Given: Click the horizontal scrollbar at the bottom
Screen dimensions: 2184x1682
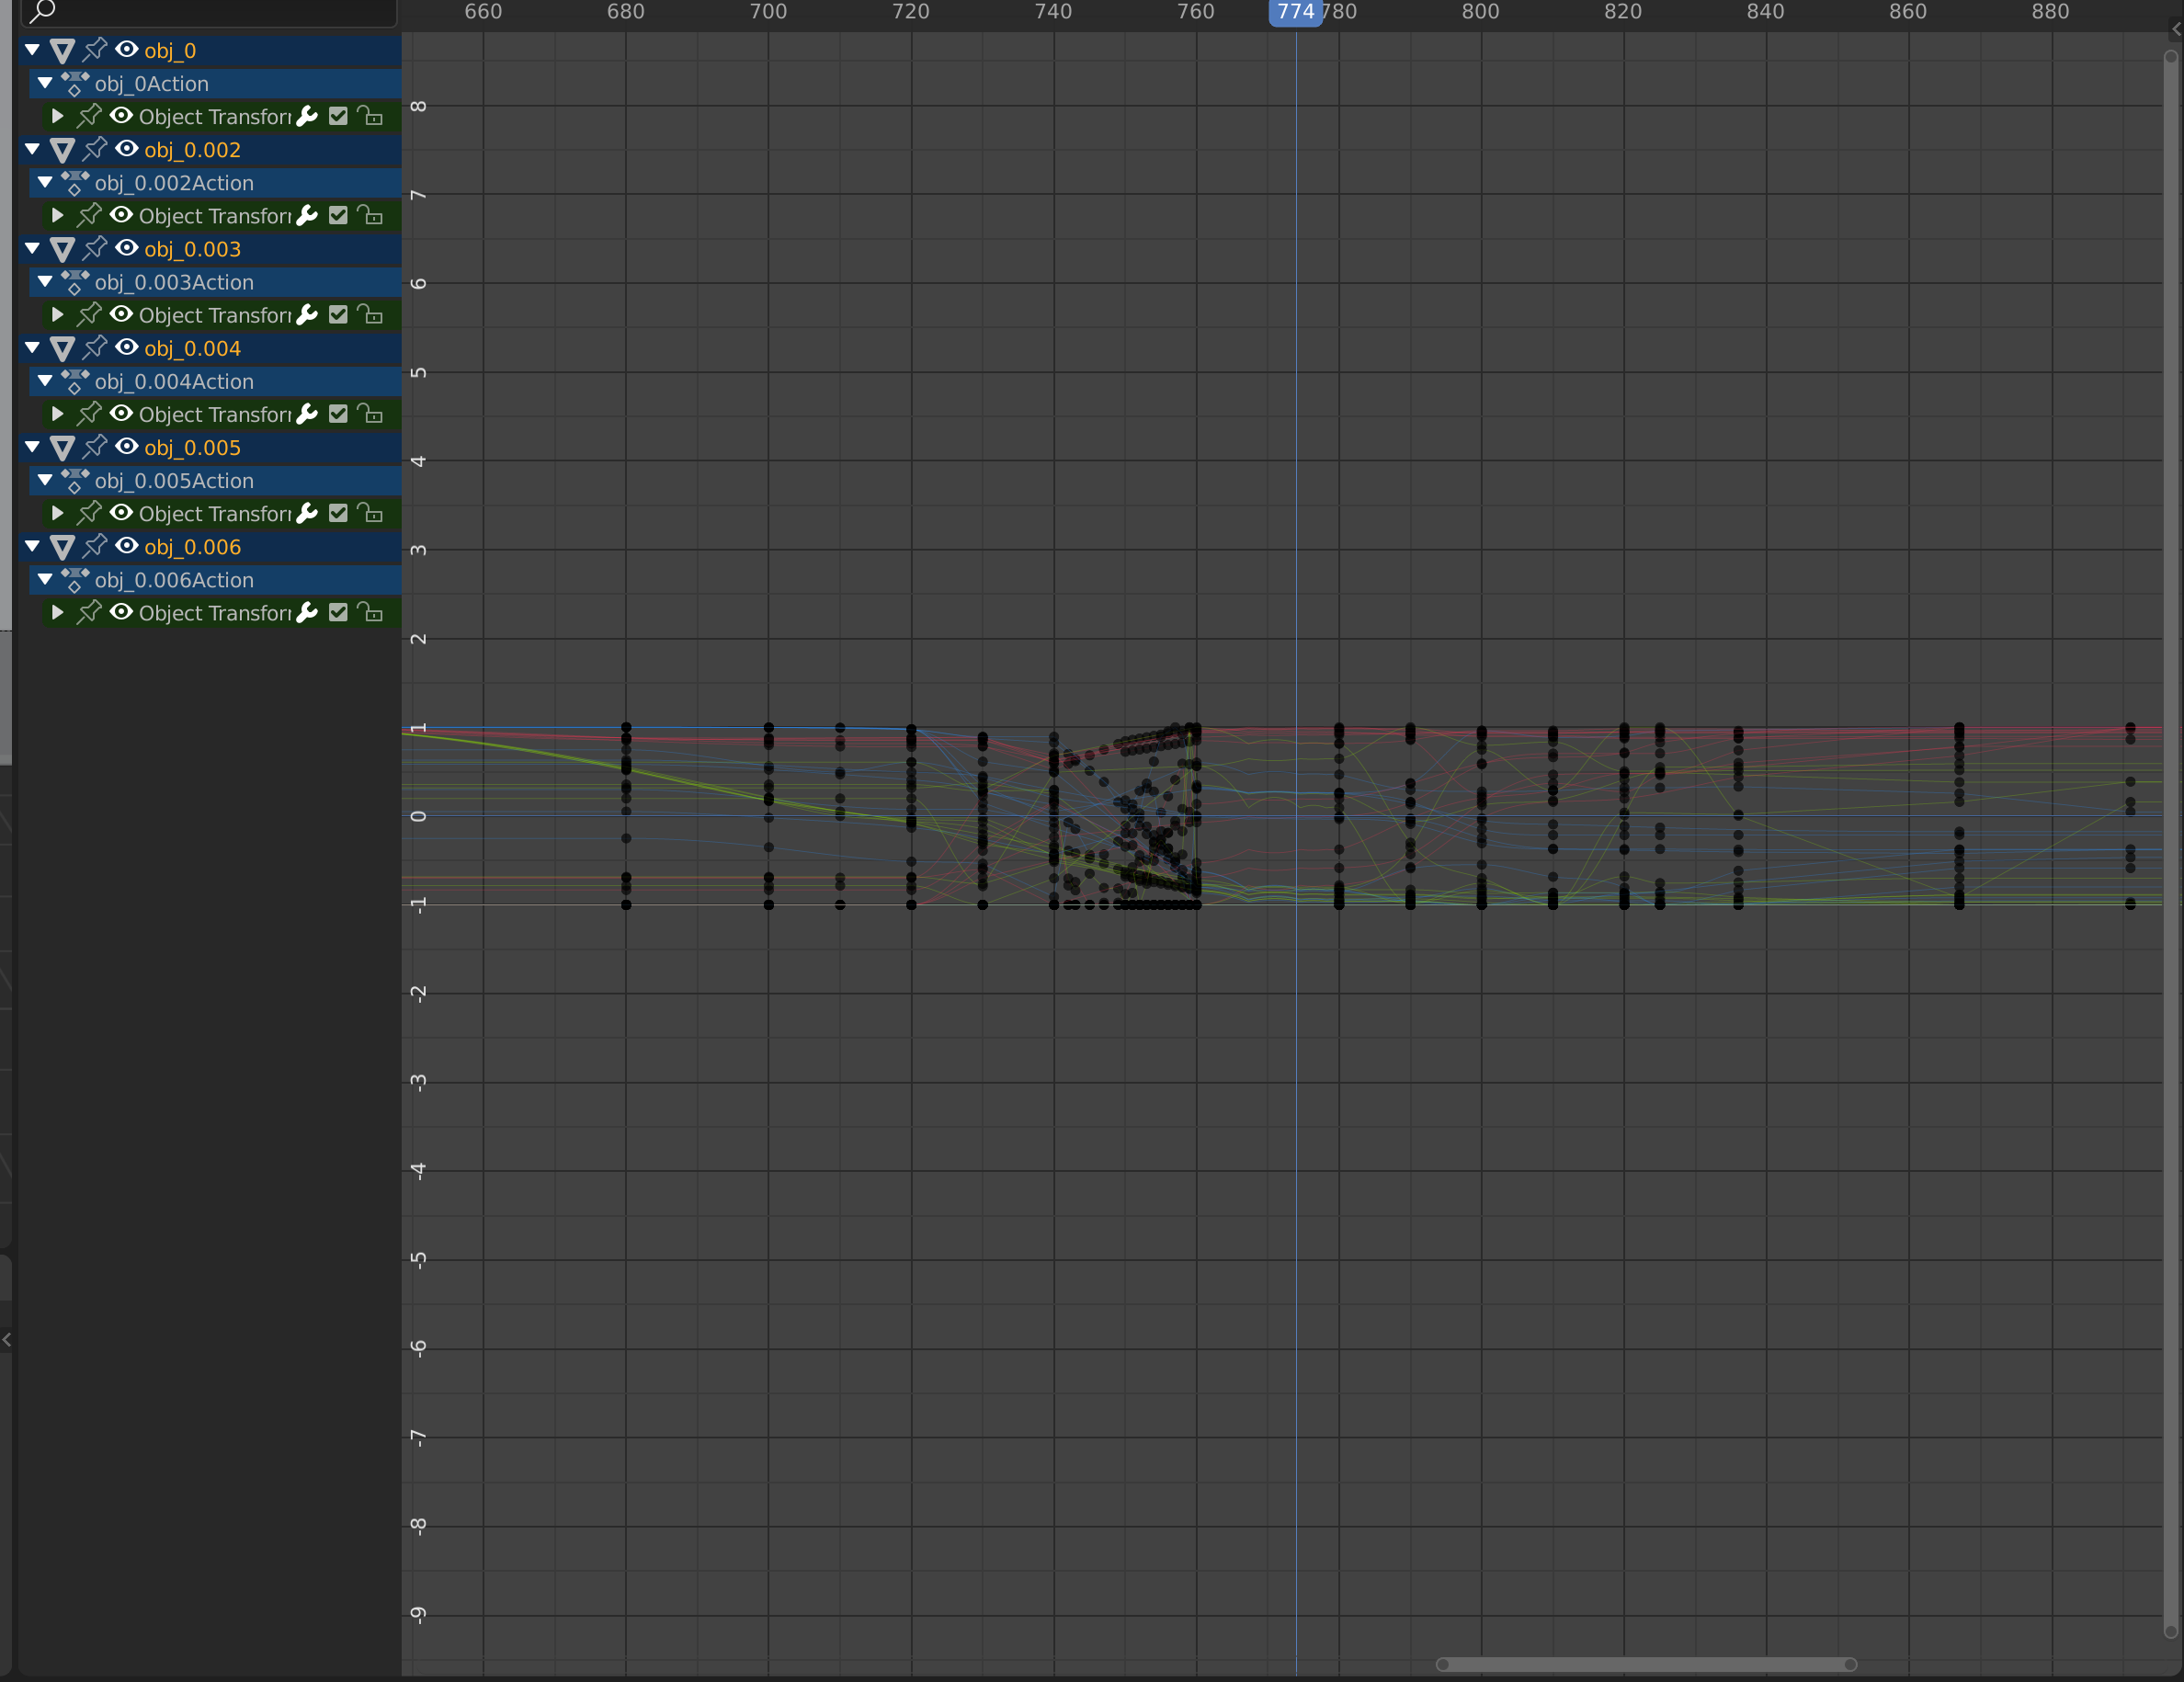Looking at the screenshot, I should tap(1645, 1665).
